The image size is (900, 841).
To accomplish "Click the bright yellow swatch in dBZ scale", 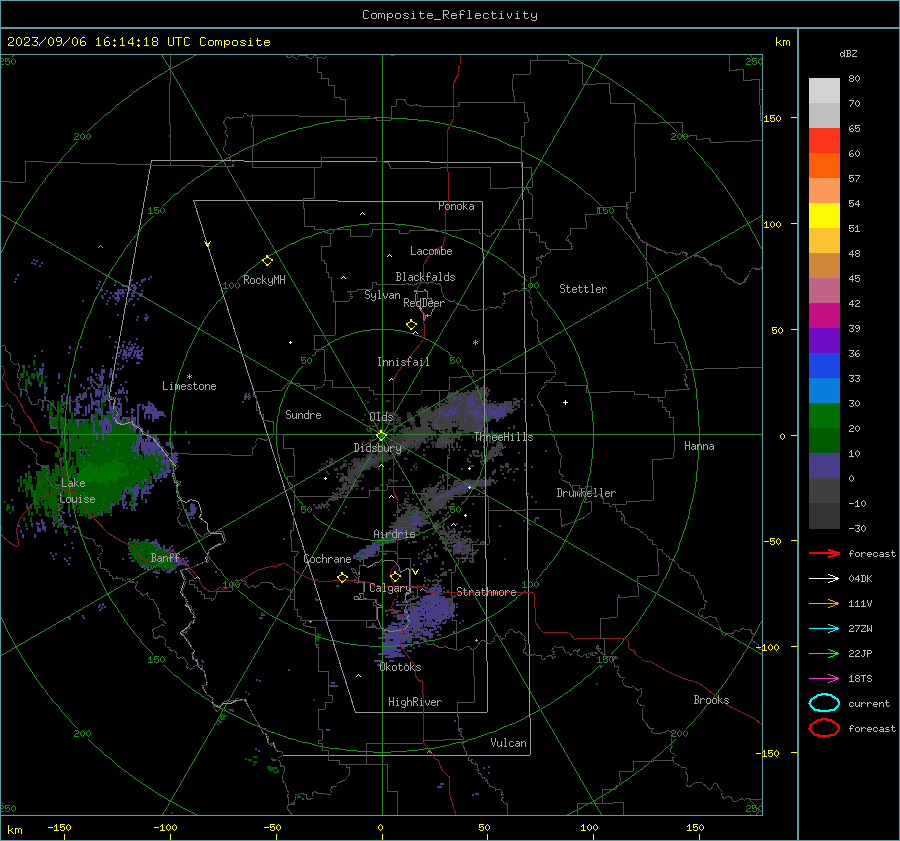I will 824,216.
